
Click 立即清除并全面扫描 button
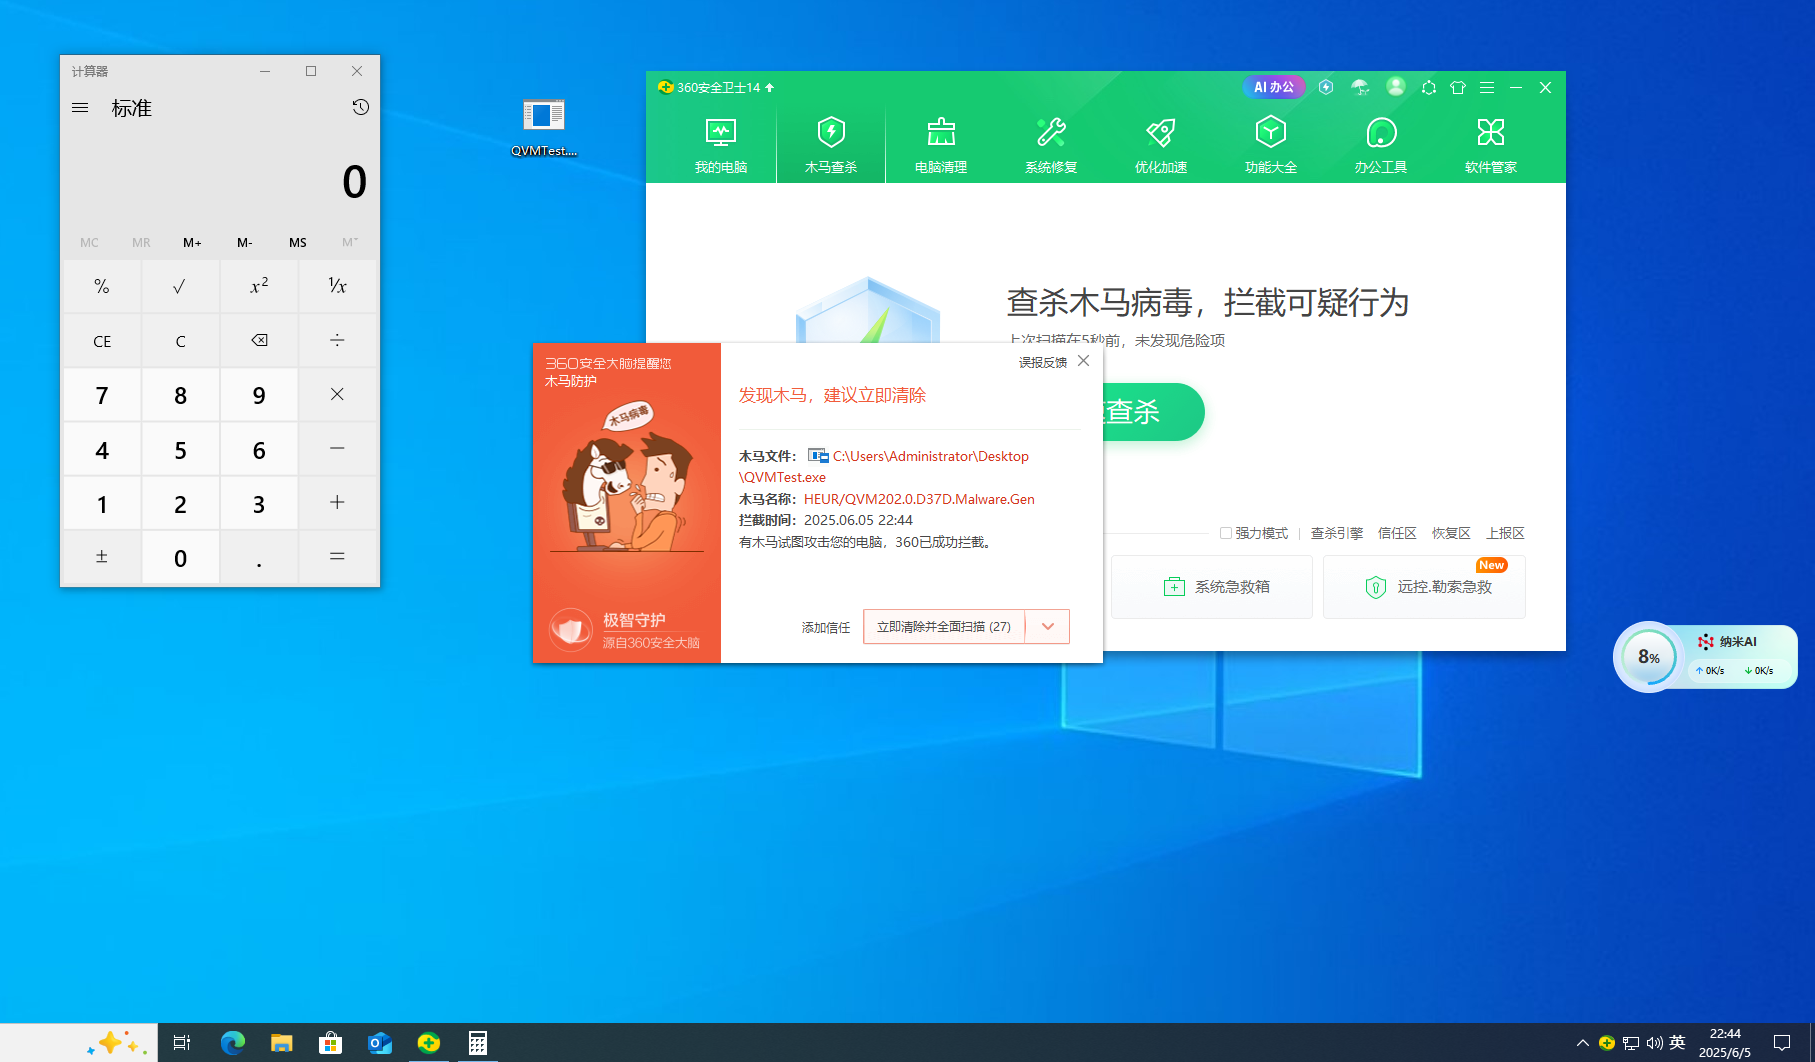(944, 627)
